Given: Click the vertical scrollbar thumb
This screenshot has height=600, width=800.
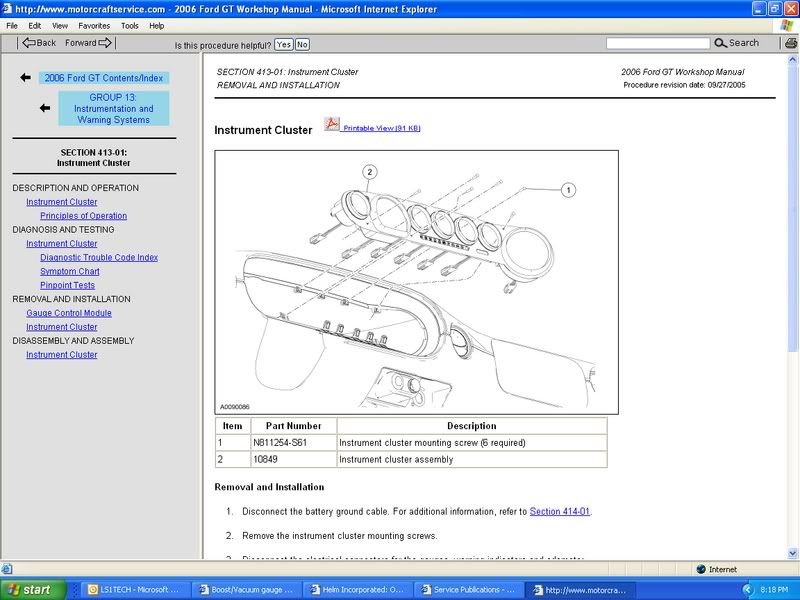Looking at the screenshot, I should point(793,208).
